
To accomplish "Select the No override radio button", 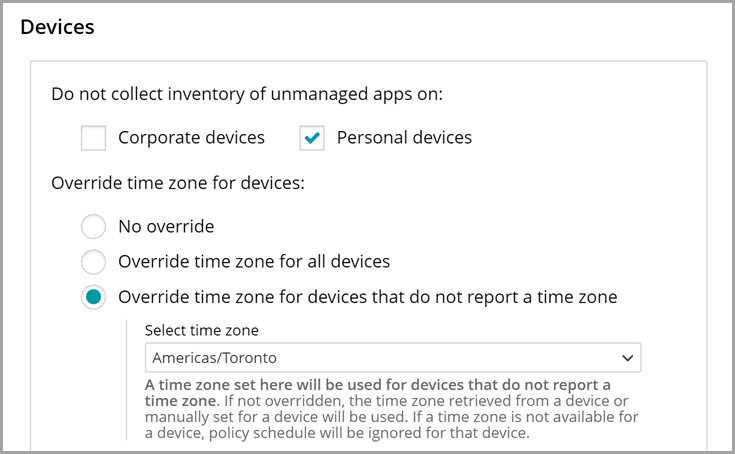I will [94, 227].
